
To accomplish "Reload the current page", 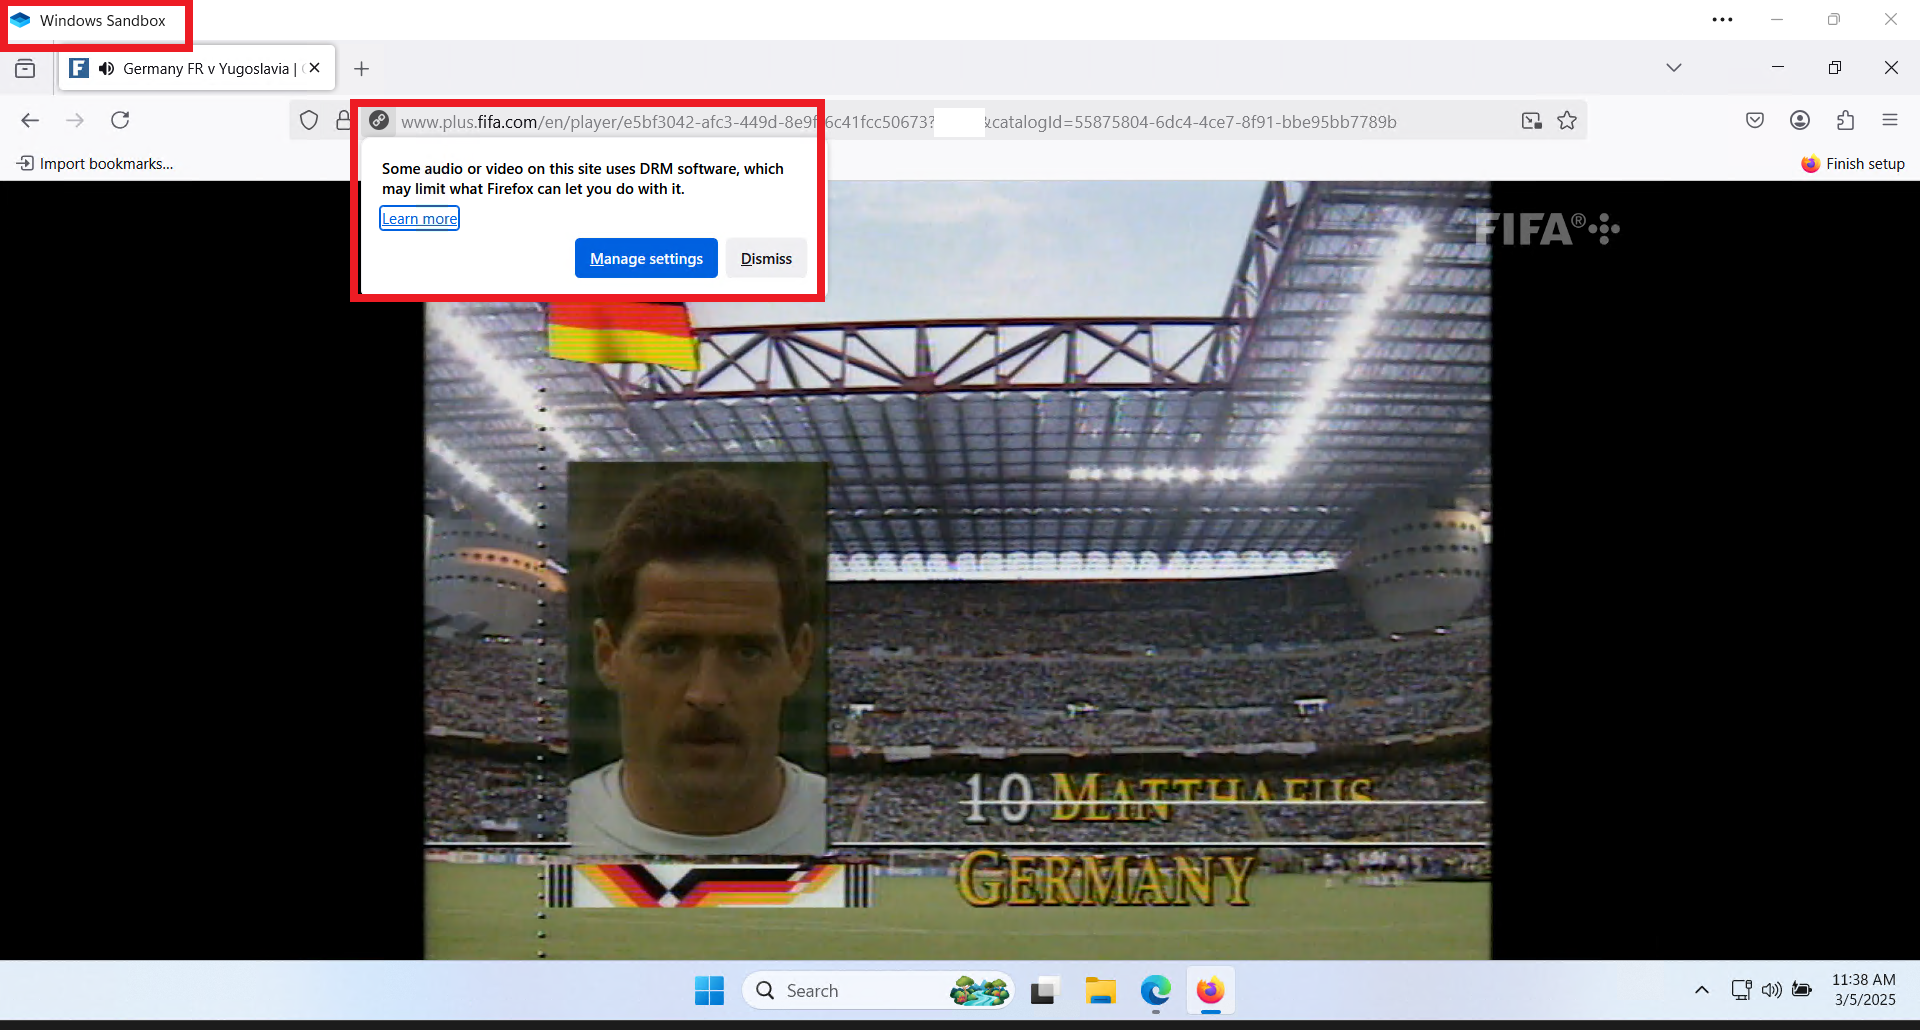I will pos(120,120).
